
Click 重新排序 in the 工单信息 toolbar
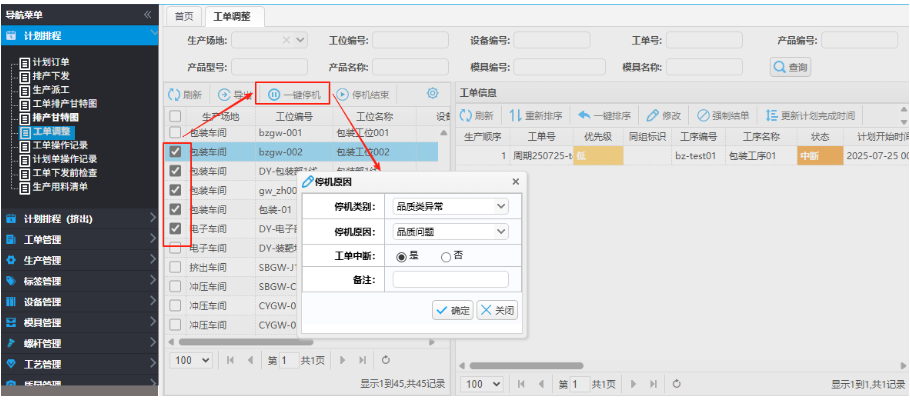(x=534, y=116)
